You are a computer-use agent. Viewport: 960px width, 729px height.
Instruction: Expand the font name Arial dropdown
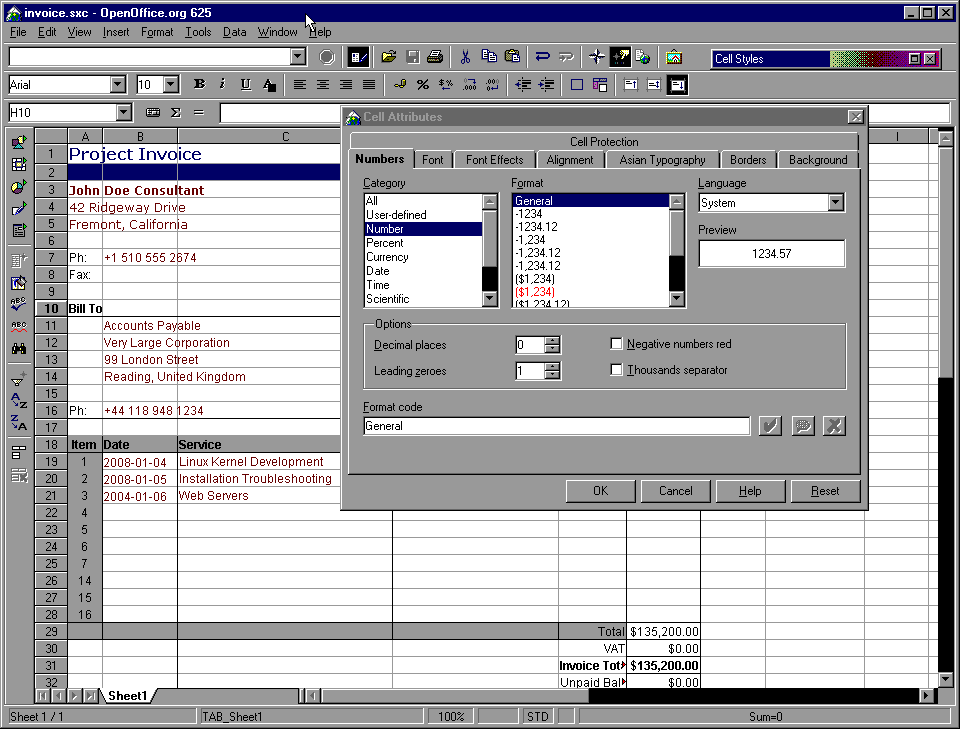(x=118, y=85)
